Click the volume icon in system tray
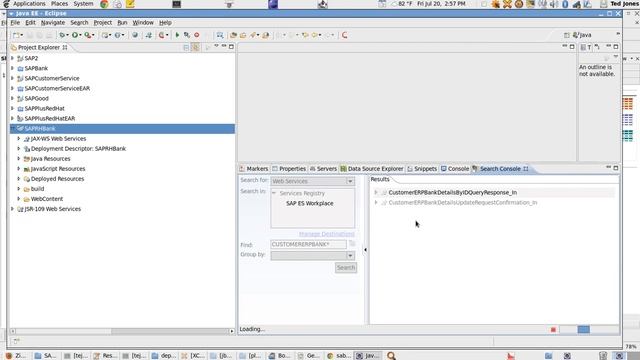640x360 pixels. tap(554, 4)
